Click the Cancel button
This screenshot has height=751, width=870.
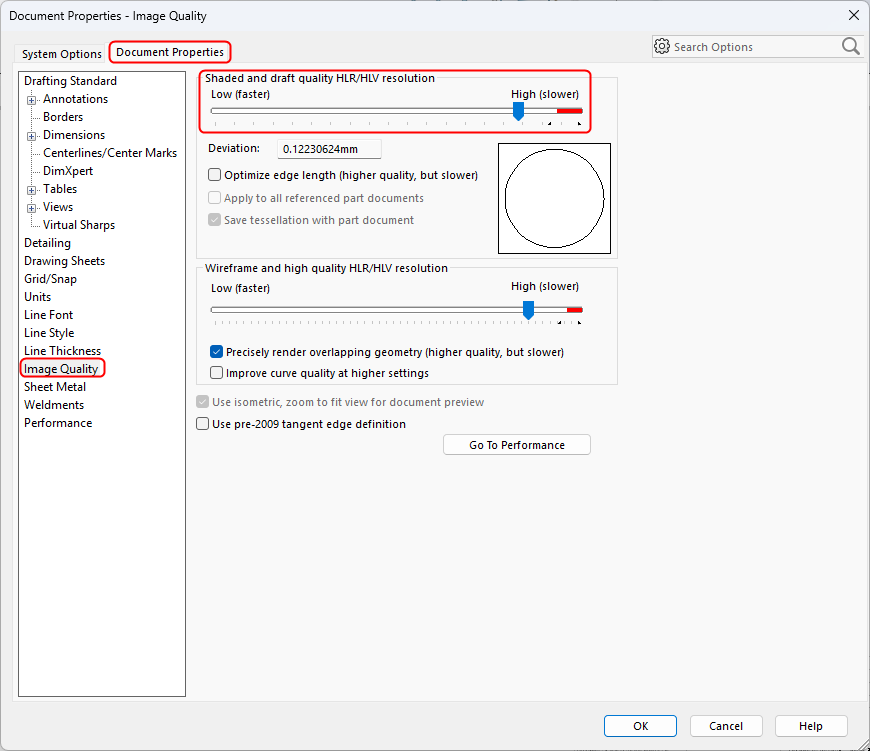point(725,726)
